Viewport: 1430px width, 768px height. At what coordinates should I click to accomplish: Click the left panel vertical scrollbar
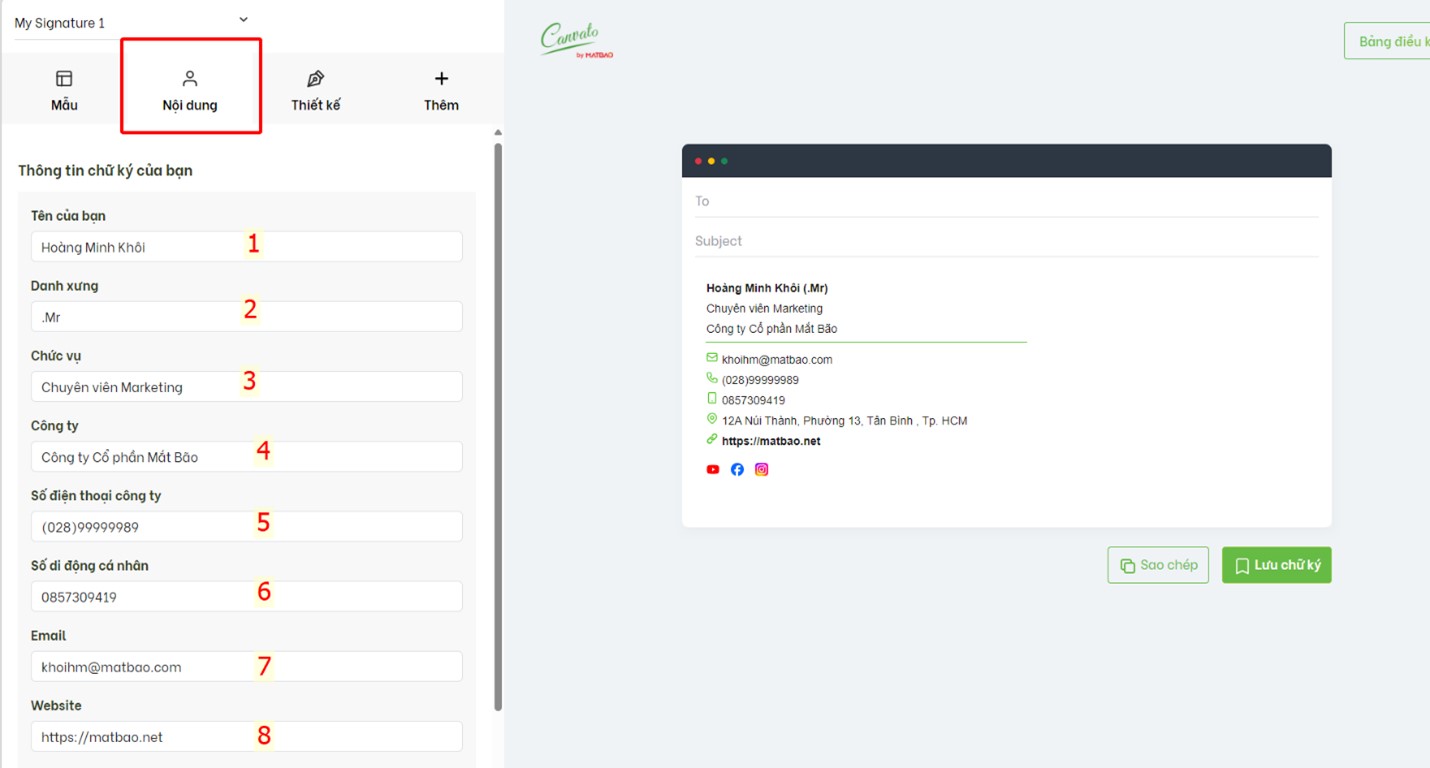[498, 427]
